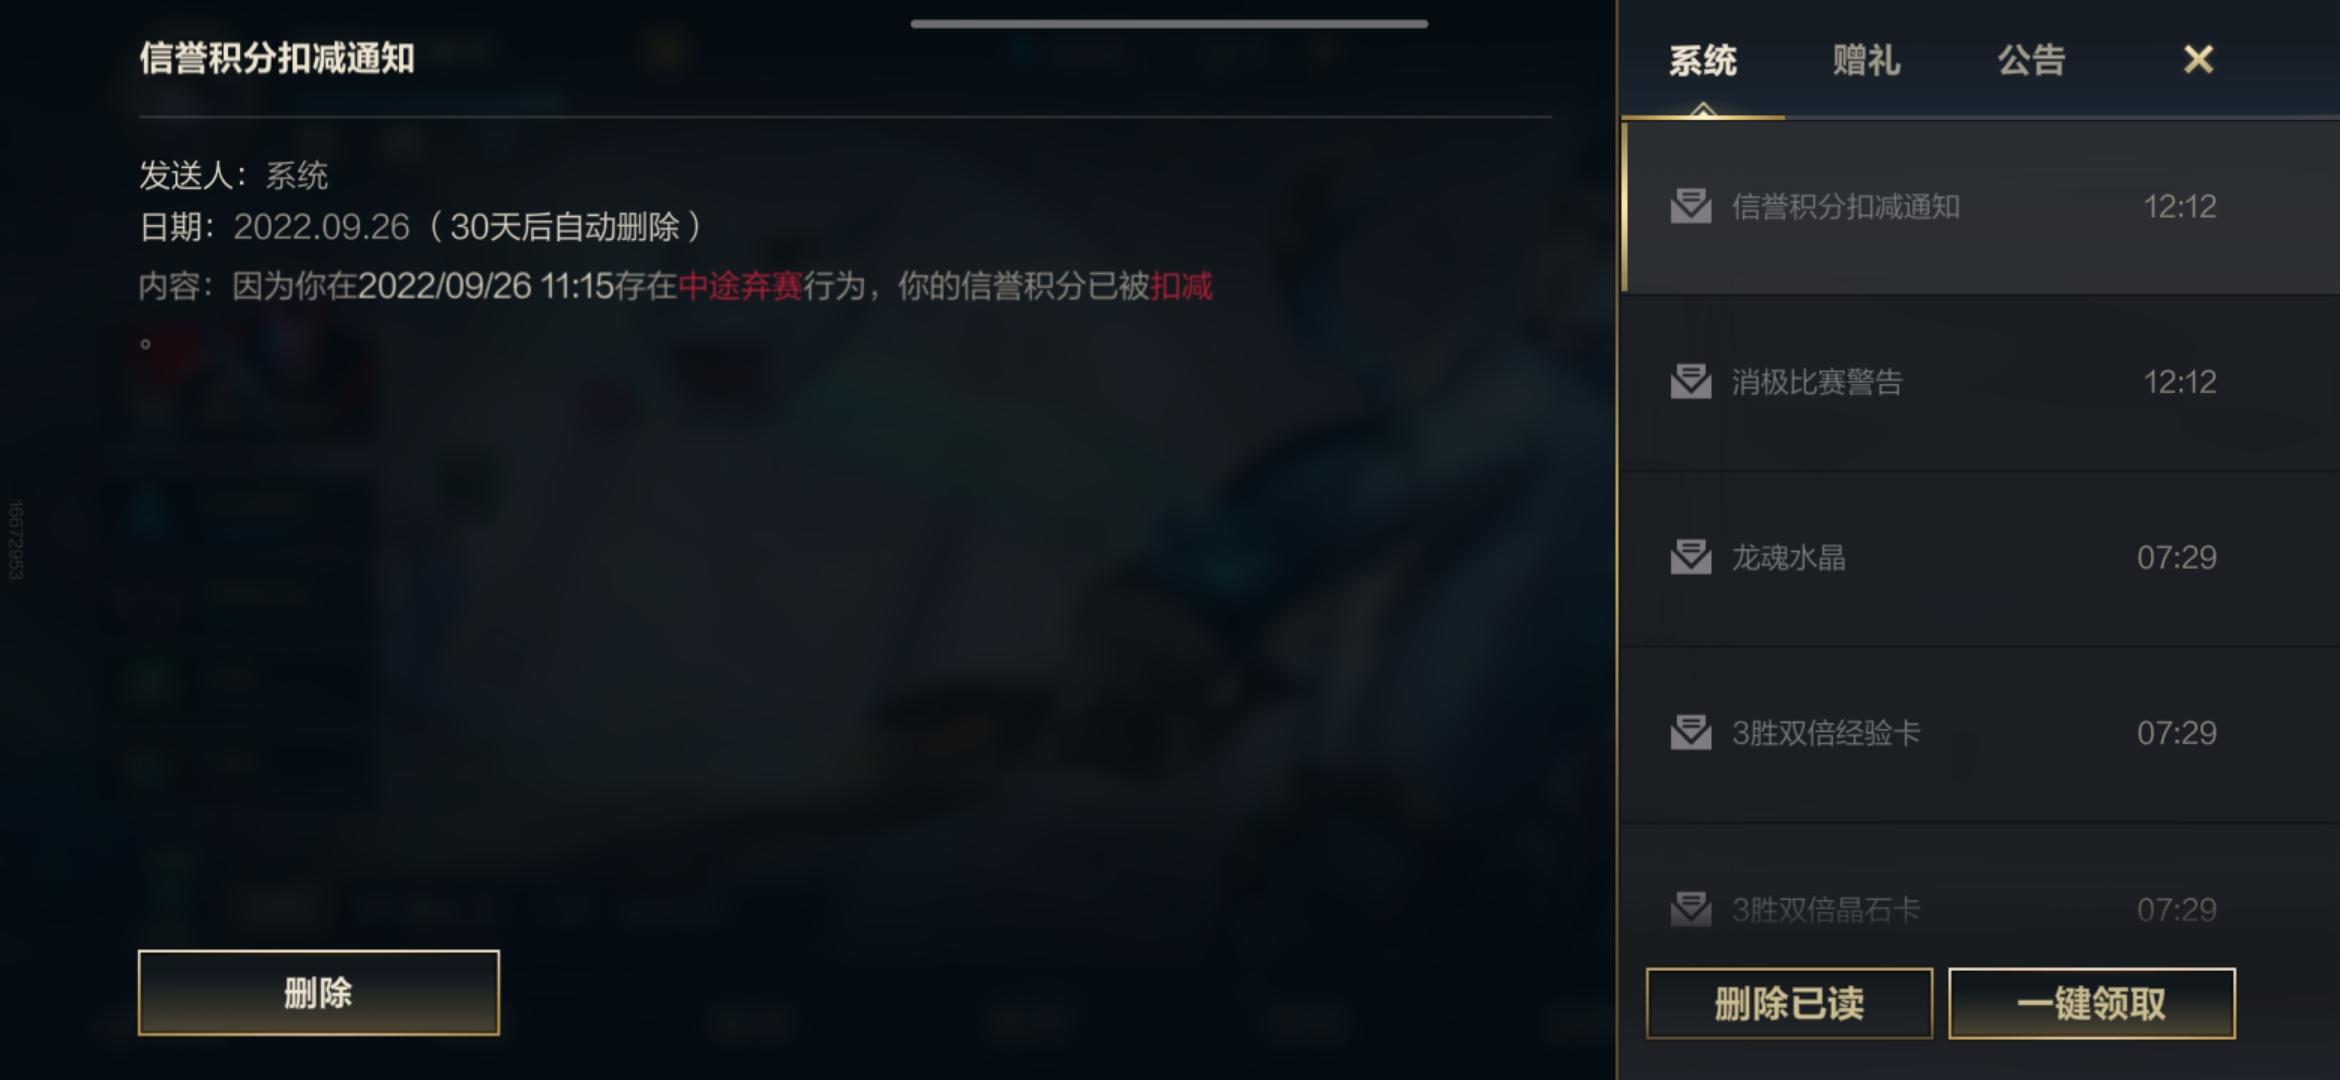Image resolution: width=2340 pixels, height=1080 pixels.
Task: Click the red 中途弃赛 text
Action: coord(740,286)
